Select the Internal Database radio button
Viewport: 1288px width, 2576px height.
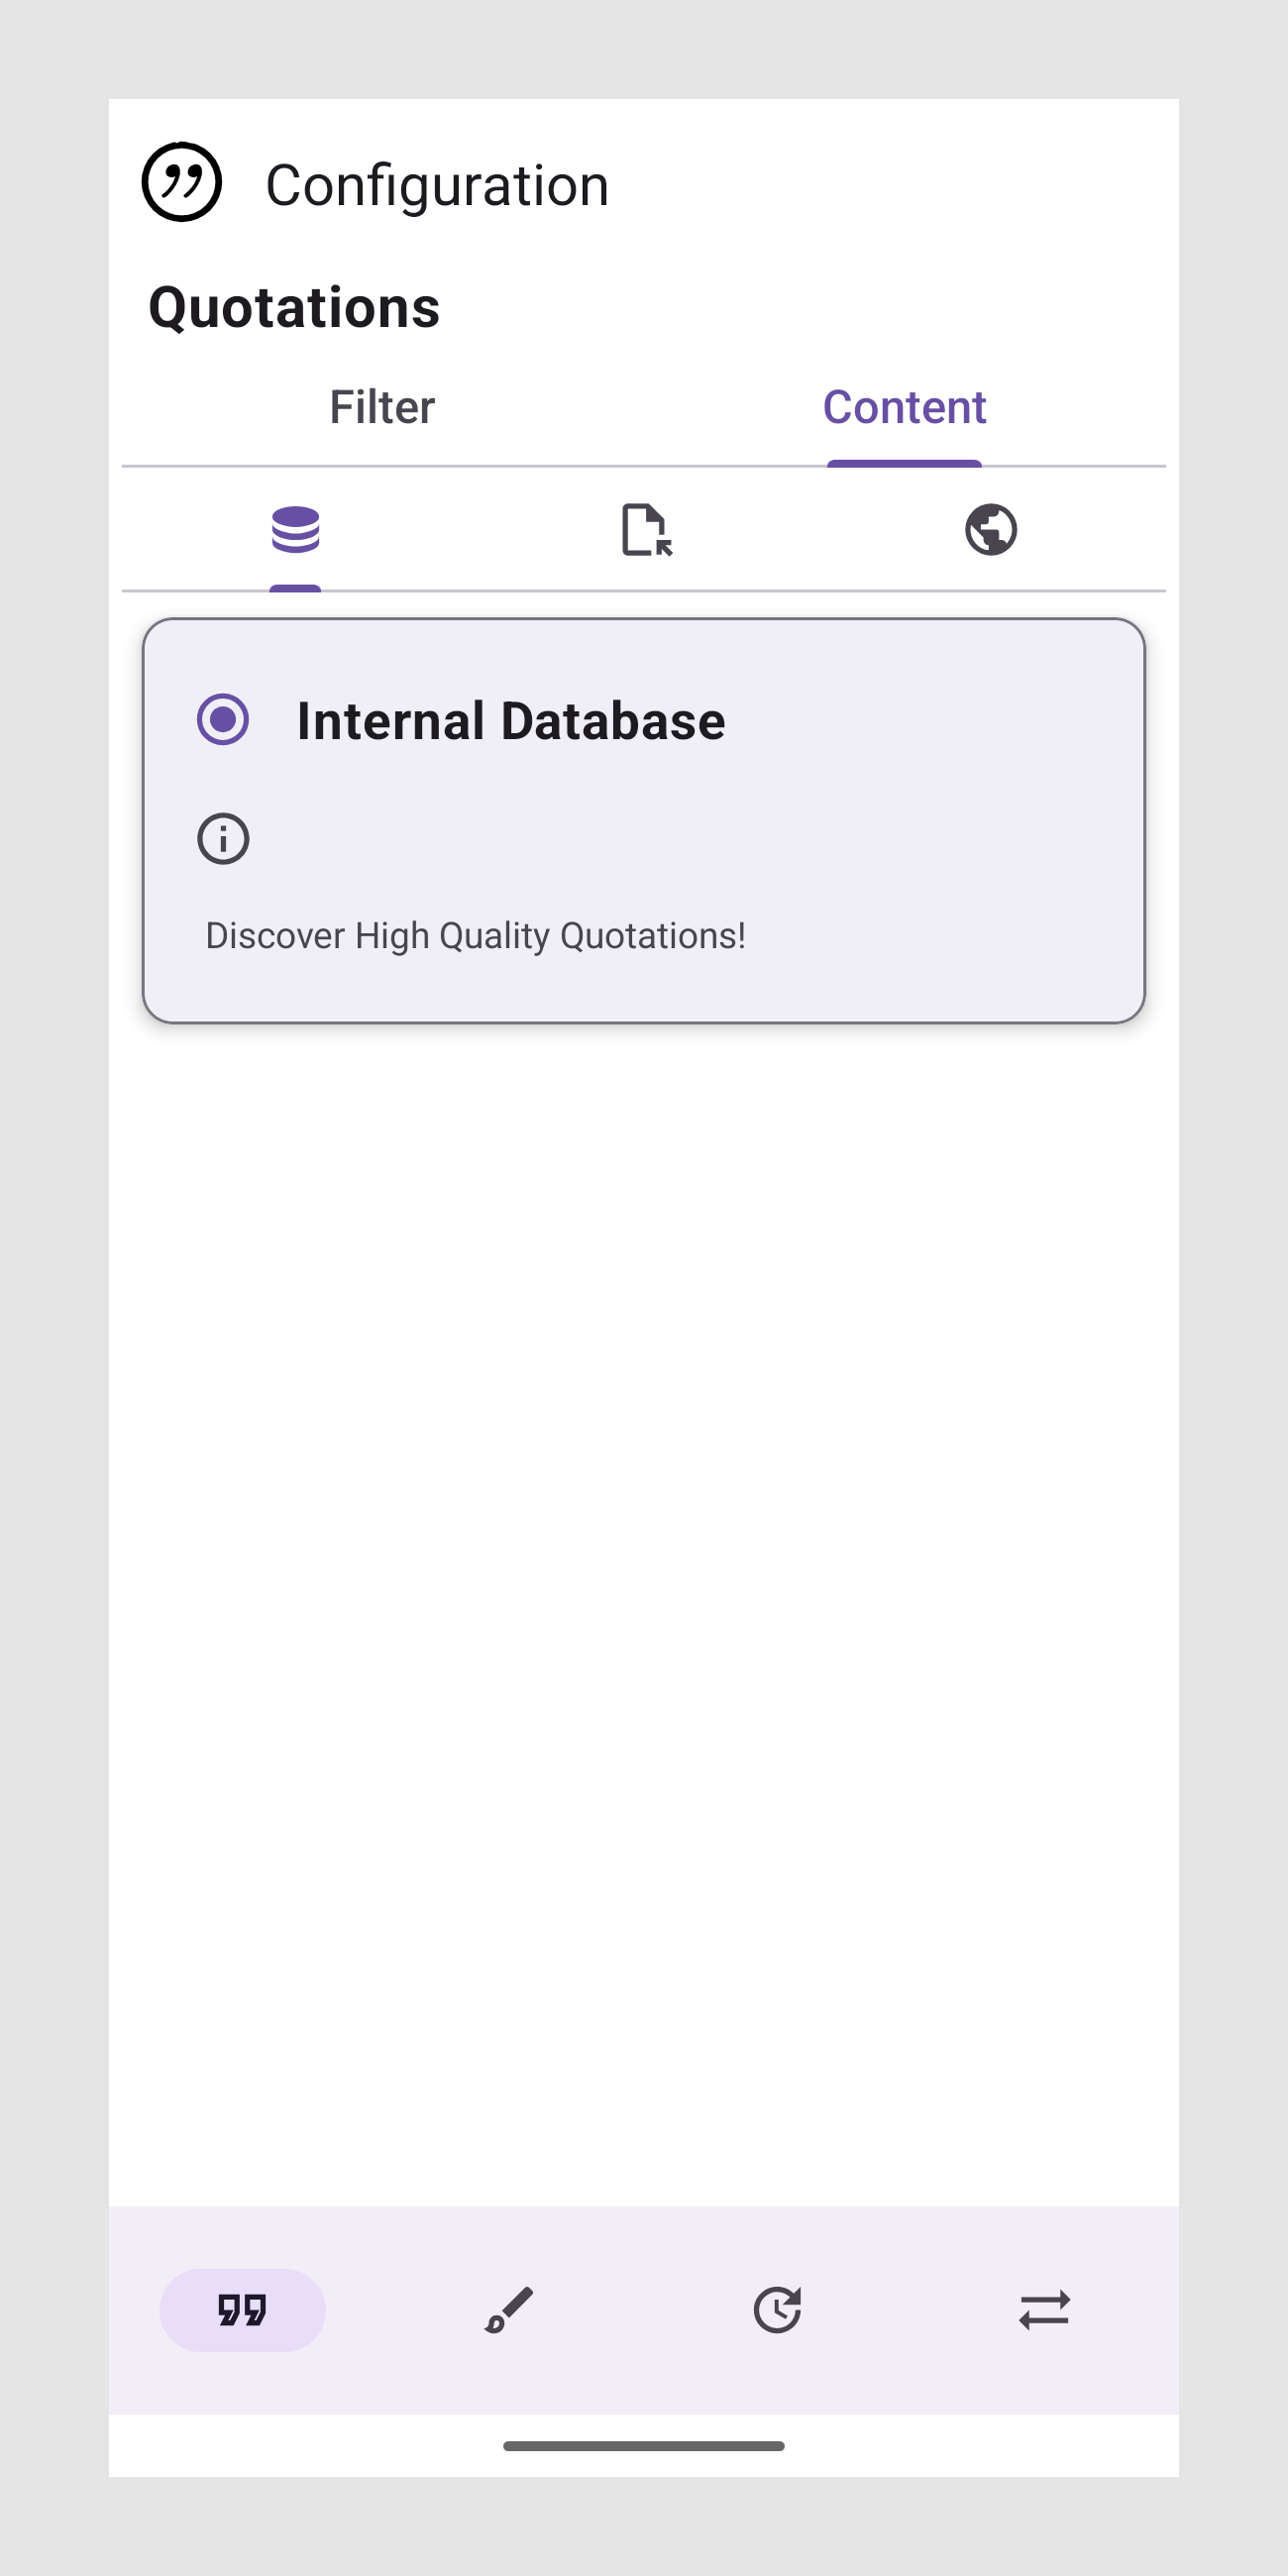[x=223, y=720]
